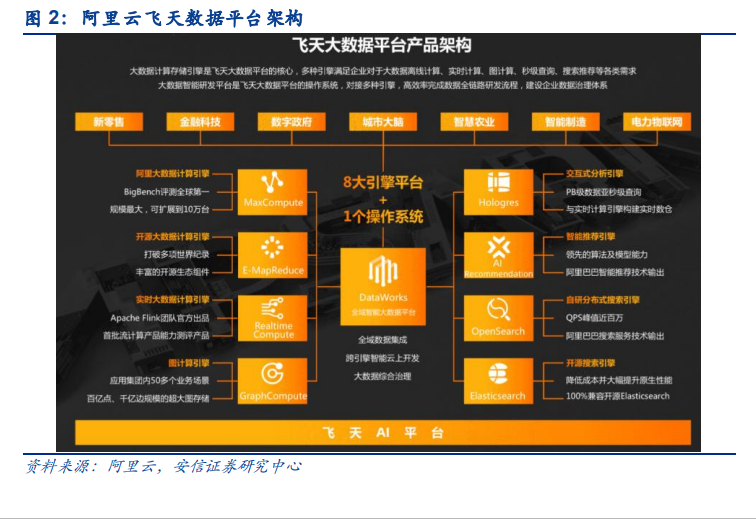Click the 降低成本并大幅提升原生性能 text
Viewport: 756px width, 519px height.
[619, 381]
